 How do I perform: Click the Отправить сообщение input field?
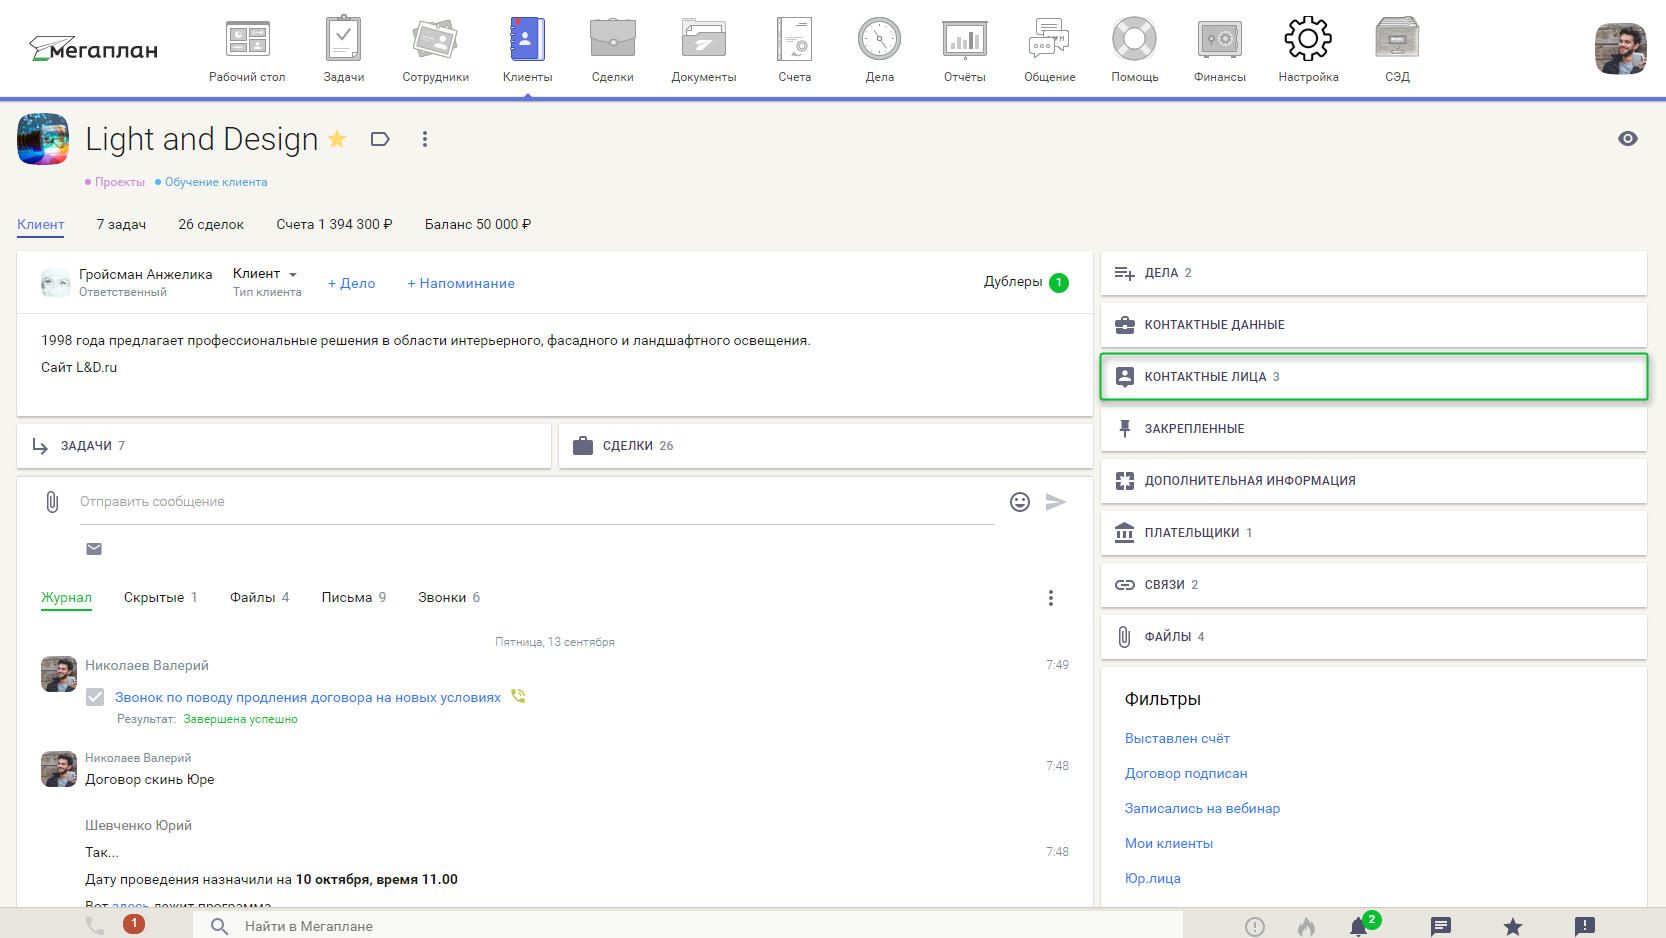[537, 502]
